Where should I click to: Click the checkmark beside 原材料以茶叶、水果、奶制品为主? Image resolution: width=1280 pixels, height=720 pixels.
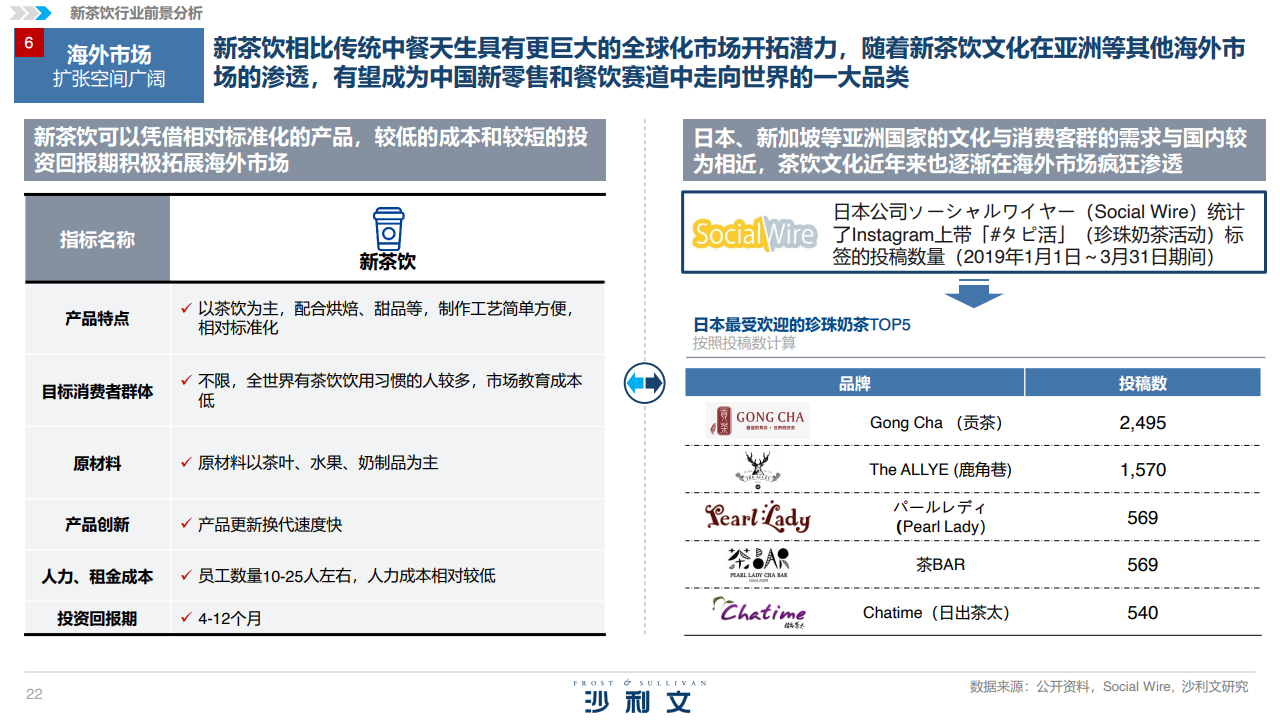click(x=186, y=462)
